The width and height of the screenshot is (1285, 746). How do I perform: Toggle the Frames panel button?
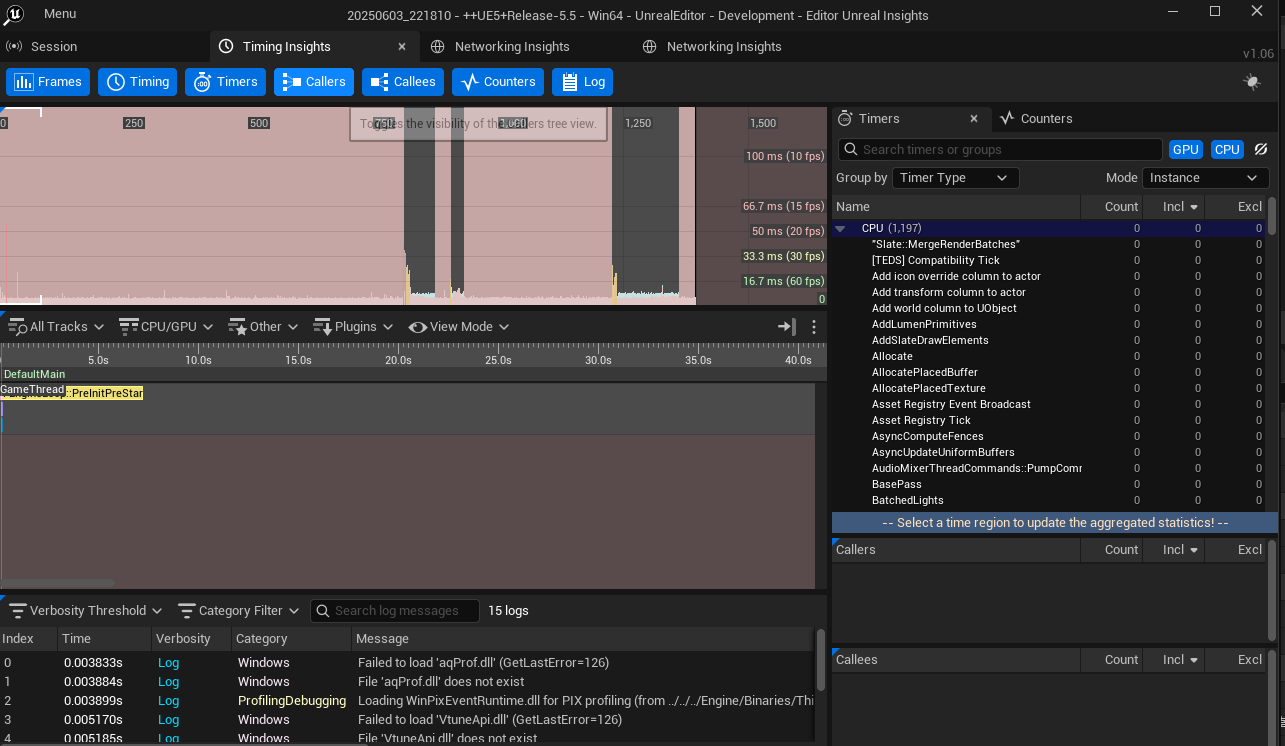48,82
